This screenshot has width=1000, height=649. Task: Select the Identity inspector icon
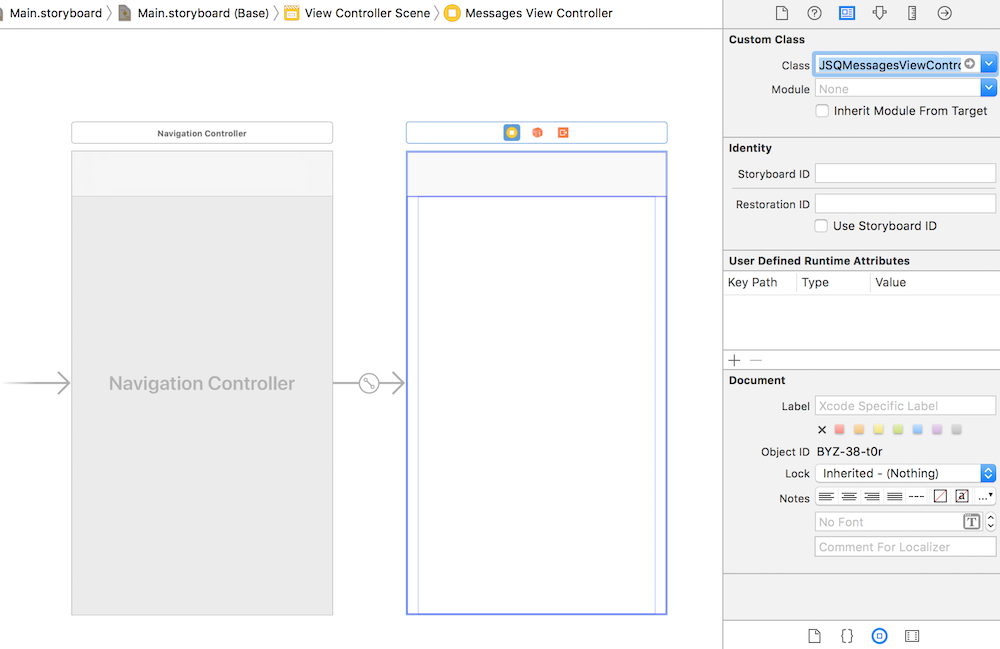coord(846,13)
